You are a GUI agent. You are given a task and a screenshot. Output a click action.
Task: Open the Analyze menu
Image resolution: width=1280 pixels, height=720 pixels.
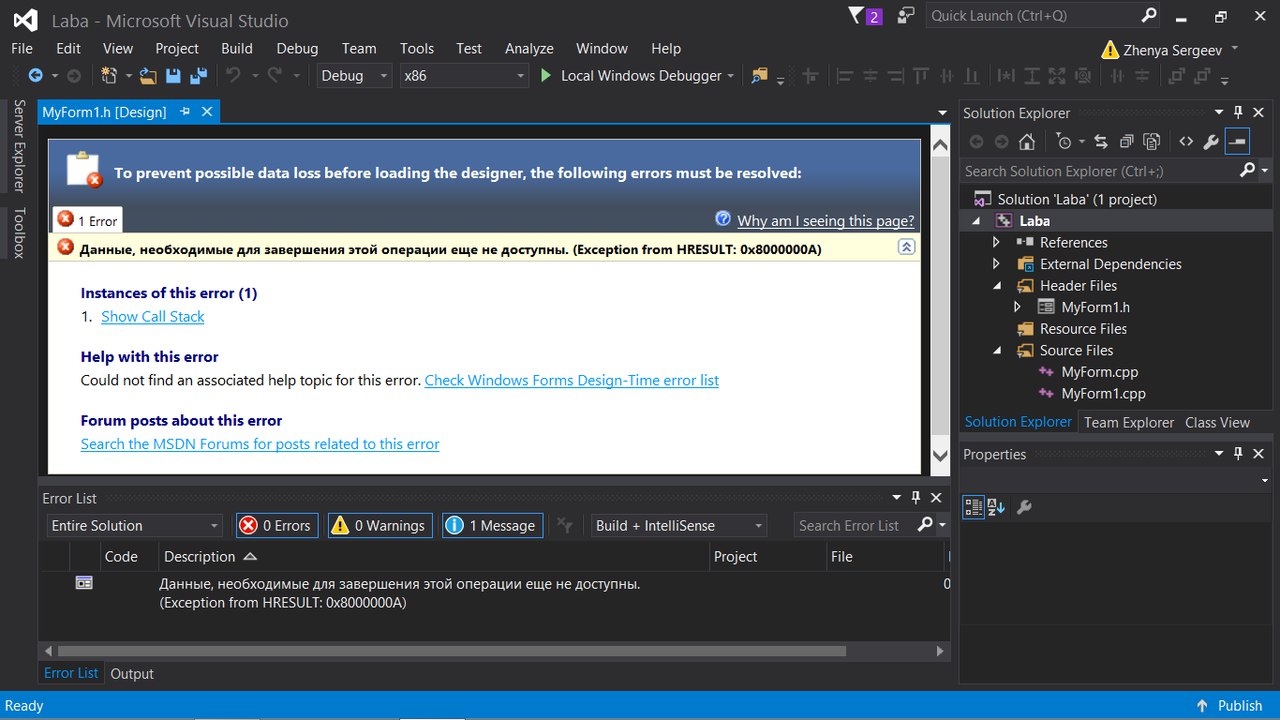click(x=529, y=48)
